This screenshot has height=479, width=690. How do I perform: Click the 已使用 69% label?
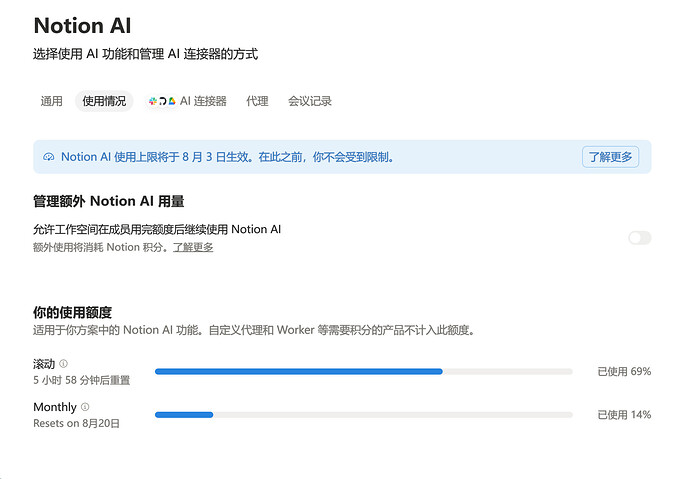coord(624,372)
